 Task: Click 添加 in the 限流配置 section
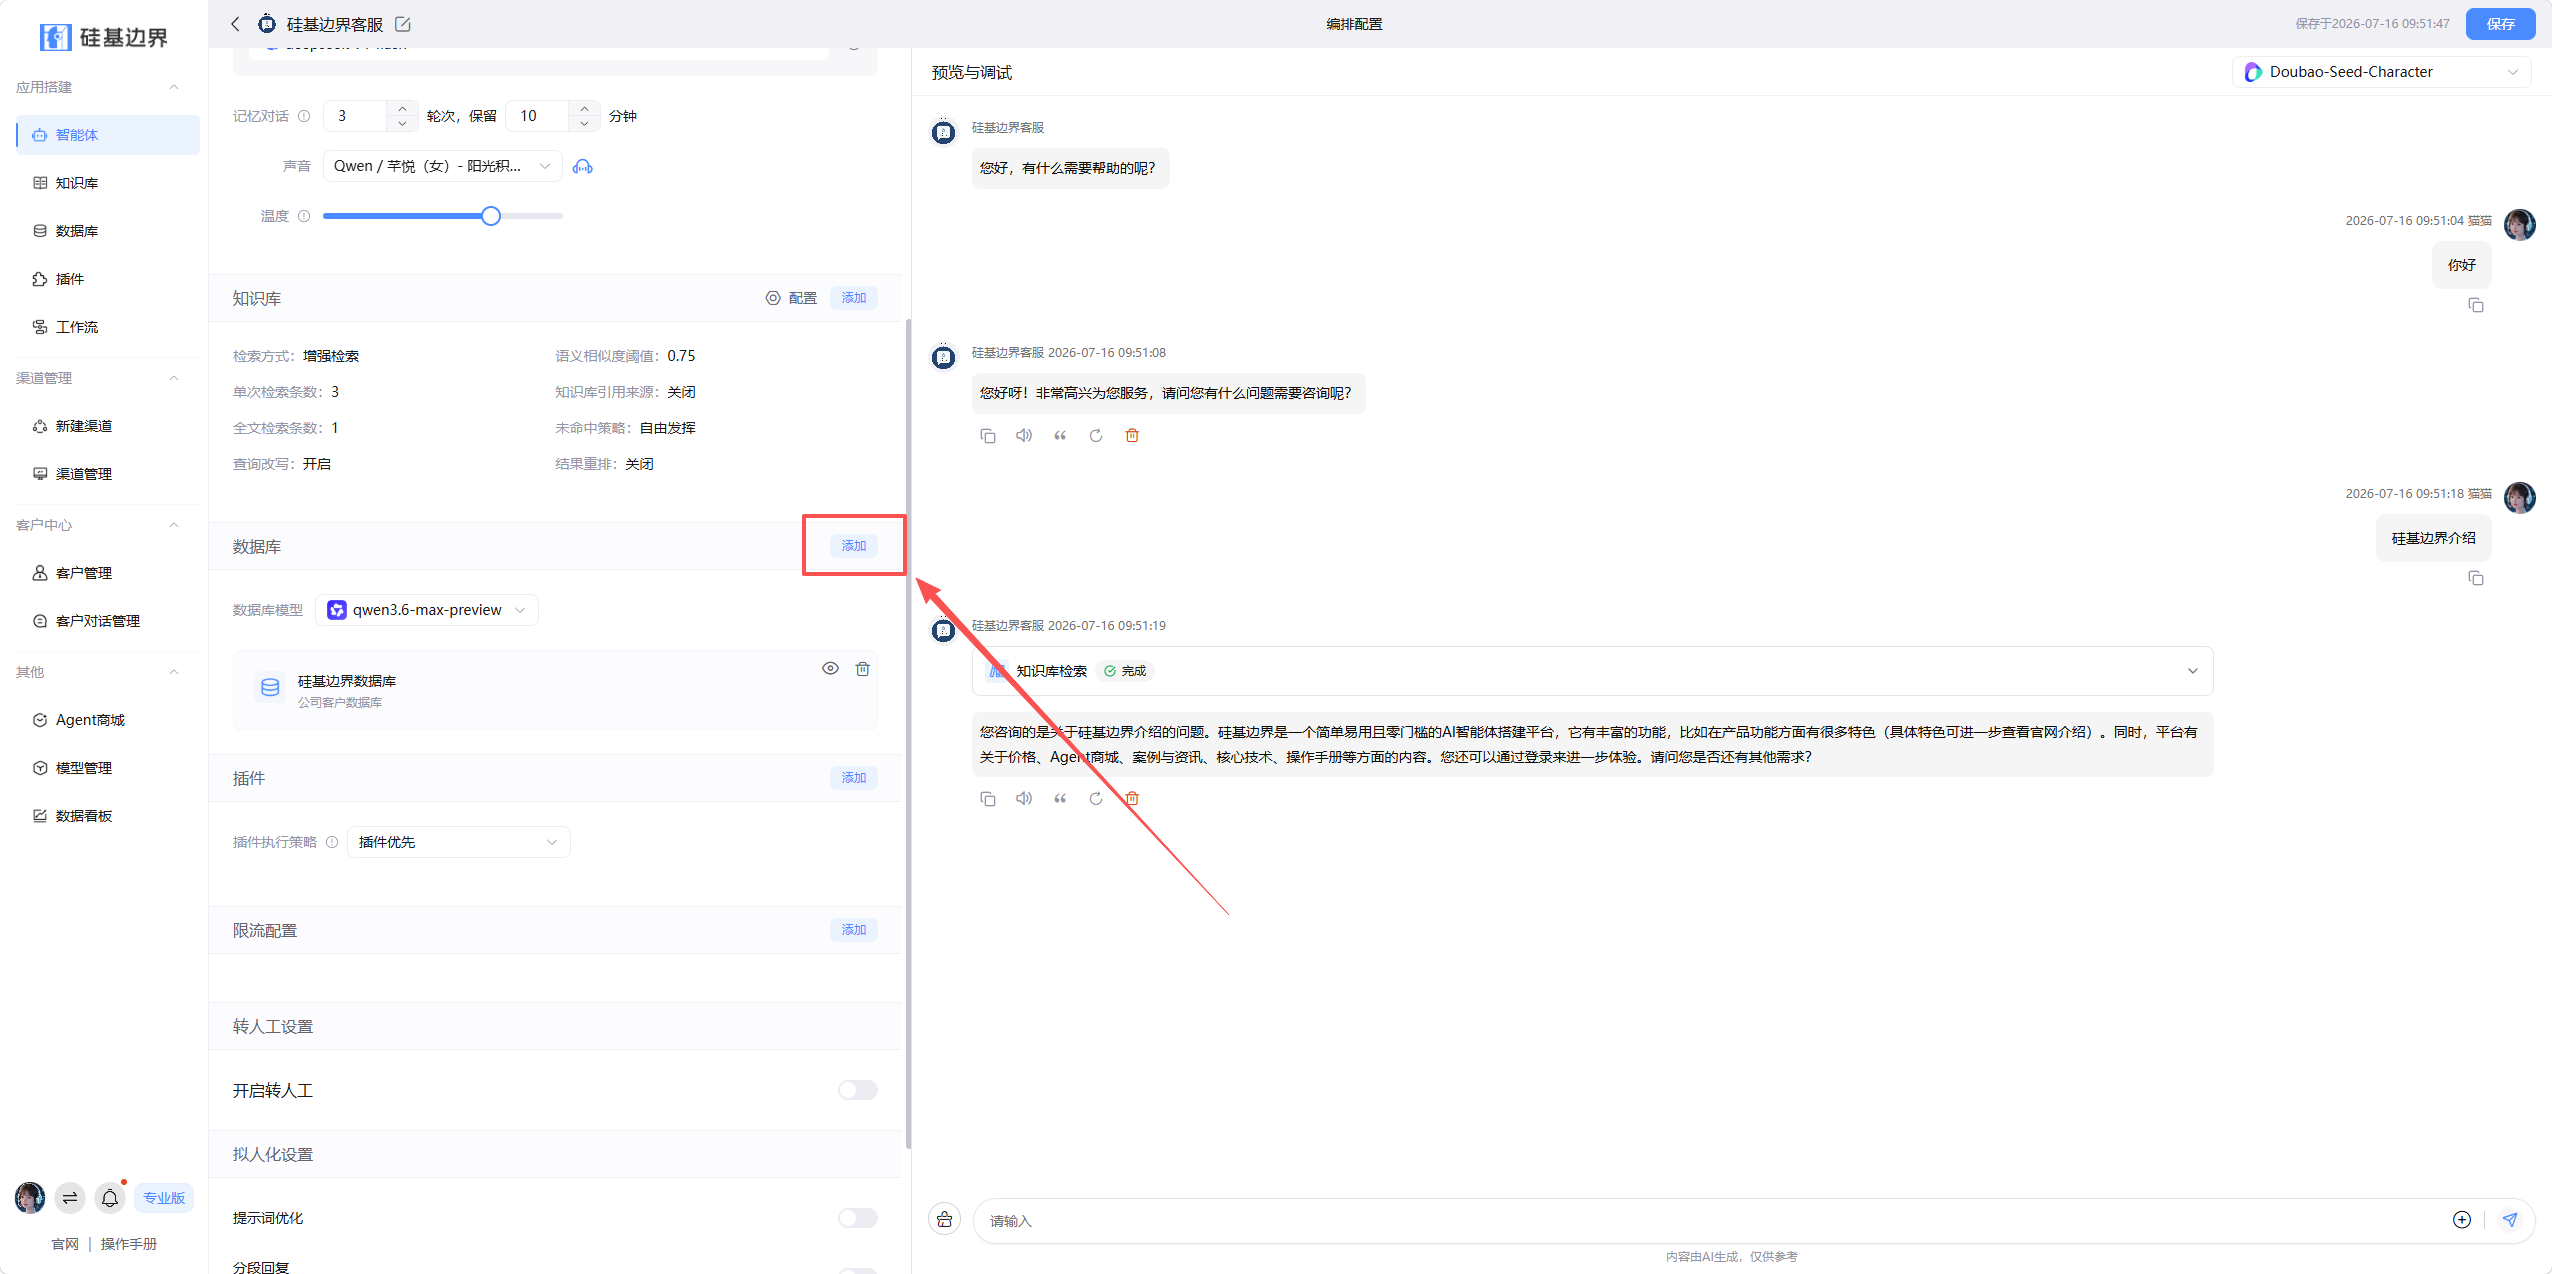[x=854, y=930]
